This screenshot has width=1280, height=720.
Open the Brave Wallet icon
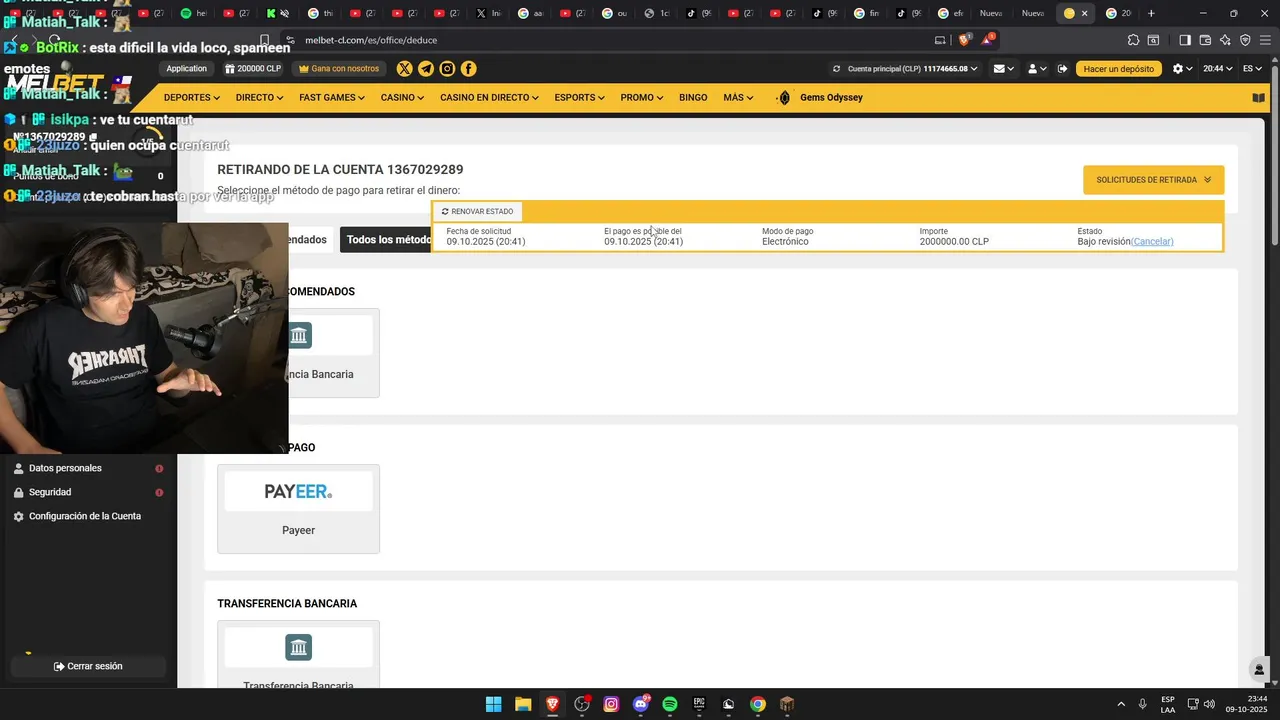tap(1206, 40)
